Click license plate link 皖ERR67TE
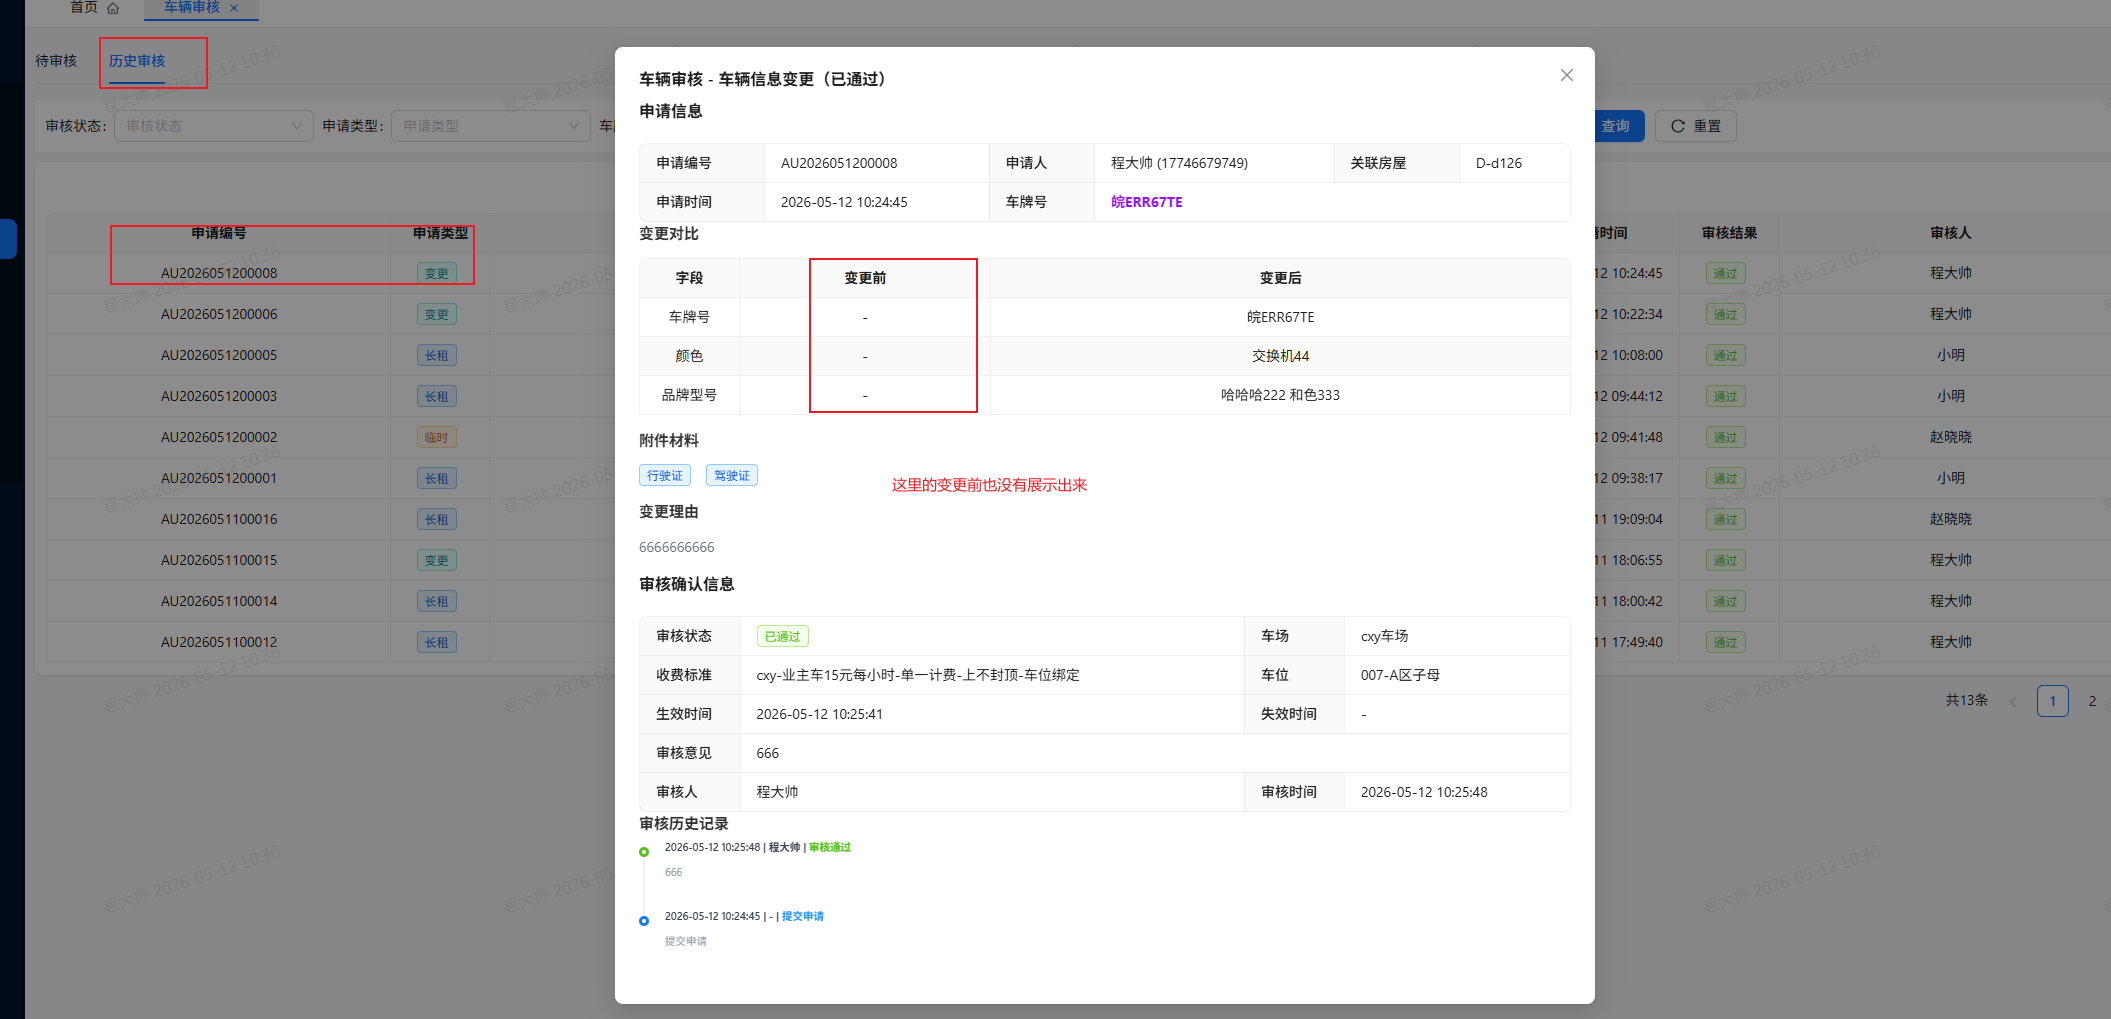This screenshot has width=2111, height=1019. pyautogui.click(x=1146, y=202)
